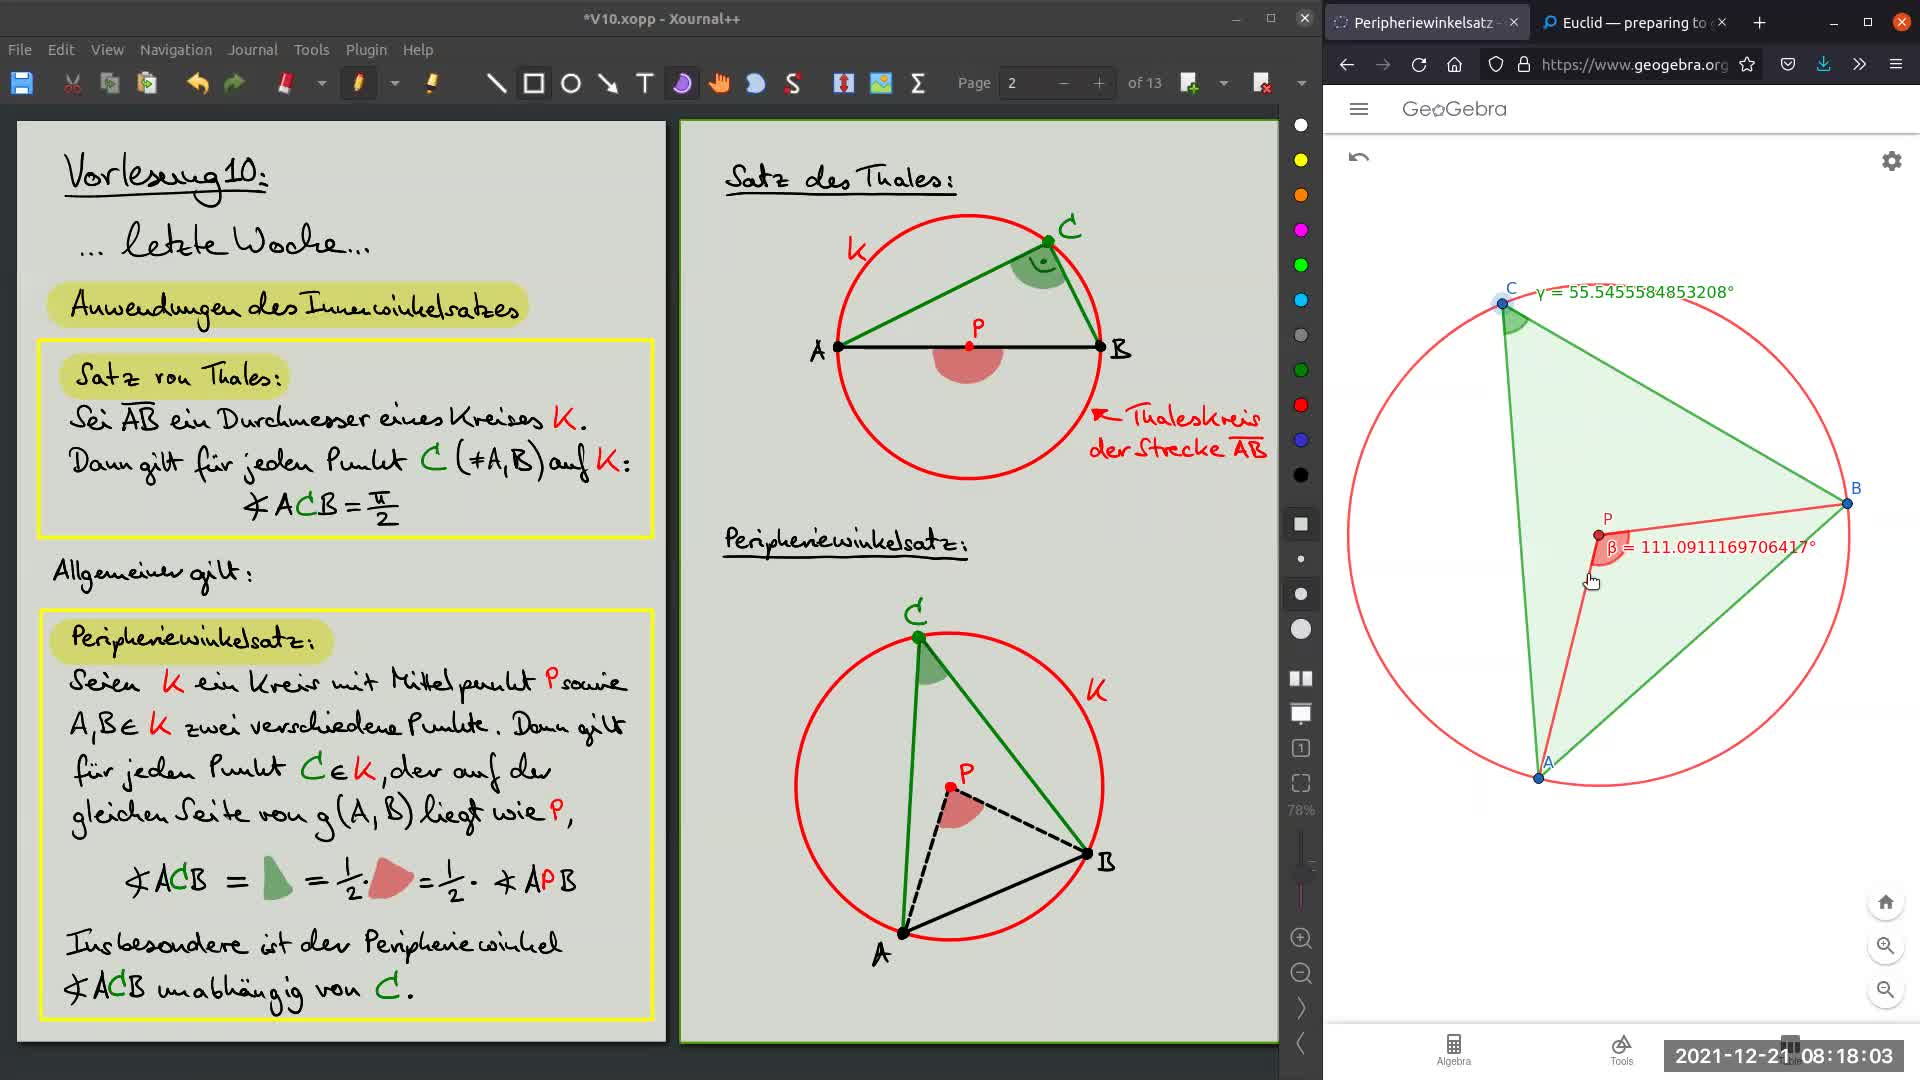Image resolution: width=1920 pixels, height=1080 pixels.
Task: Switch to the Peripheriewinkelsatz browser tab
Action: [1424, 22]
